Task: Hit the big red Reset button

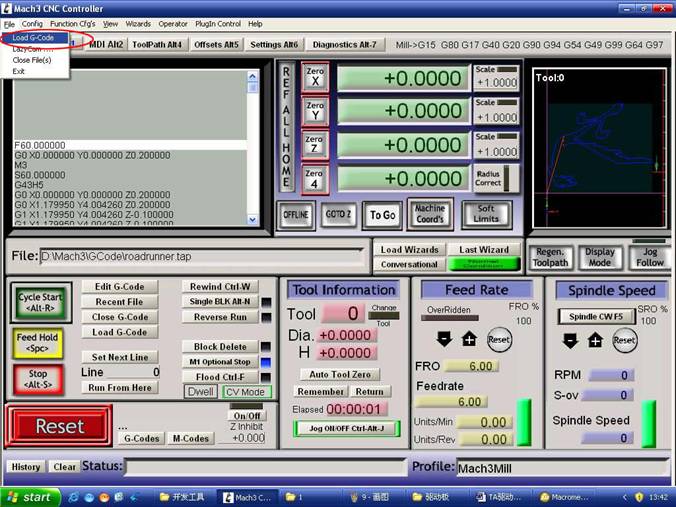Action: coord(59,425)
